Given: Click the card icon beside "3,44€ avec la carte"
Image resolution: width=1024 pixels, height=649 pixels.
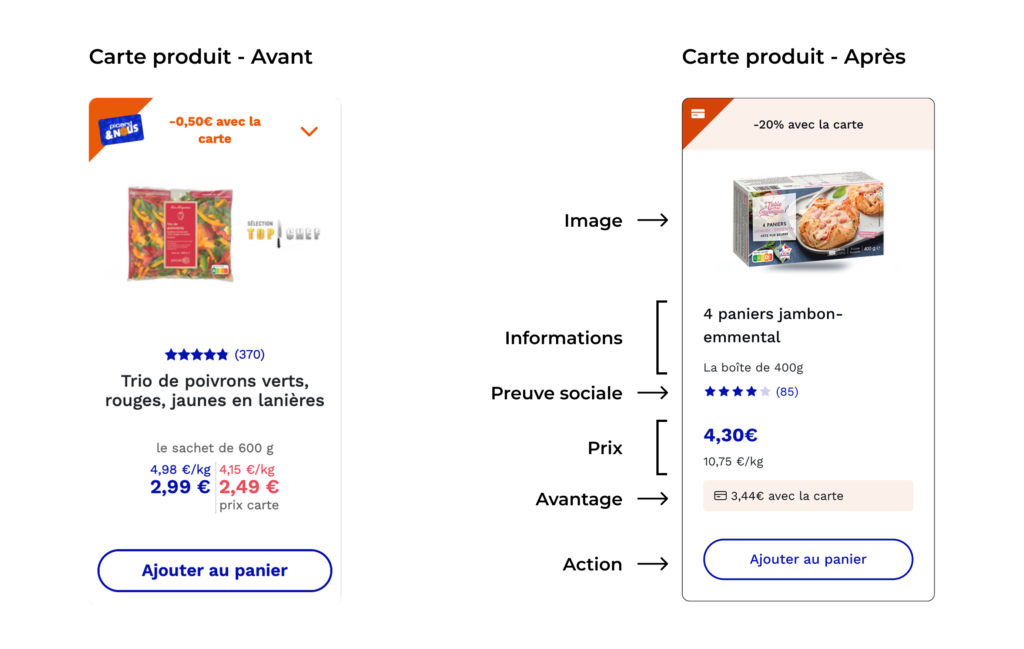Looking at the screenshot, I should coord(719,495).
